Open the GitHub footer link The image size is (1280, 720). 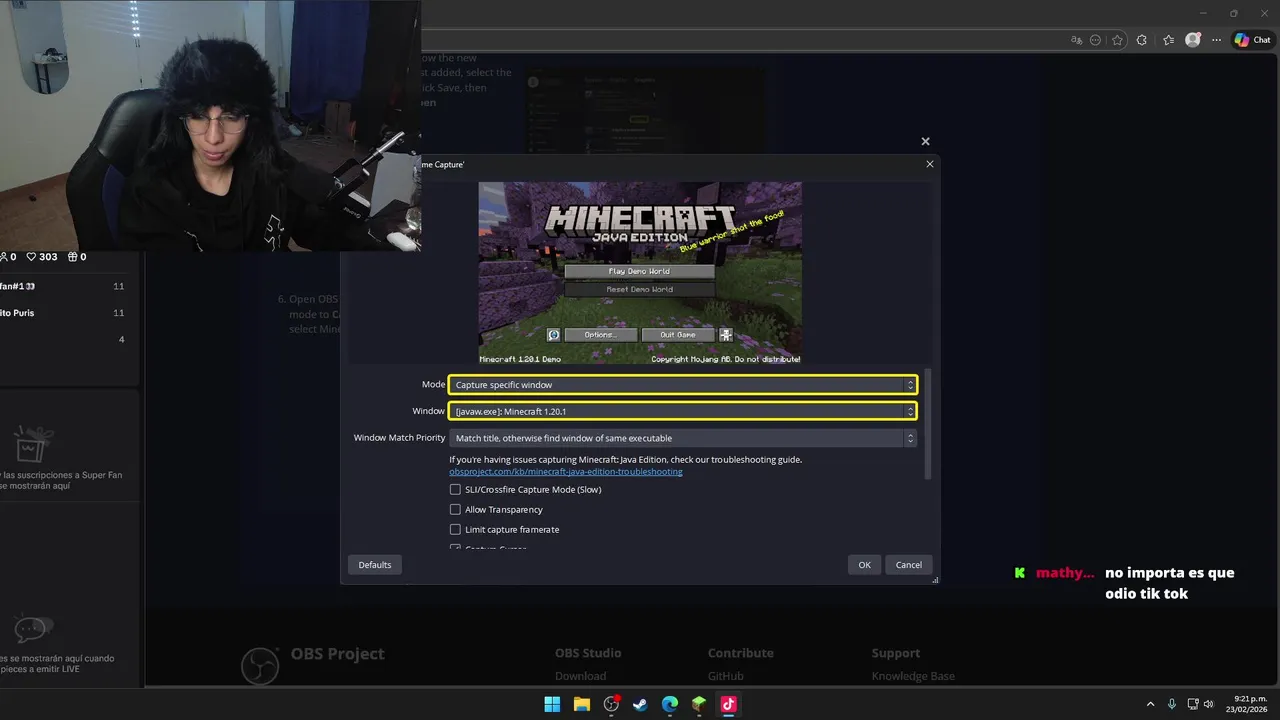pyautogui.click(x=726, y=676)
